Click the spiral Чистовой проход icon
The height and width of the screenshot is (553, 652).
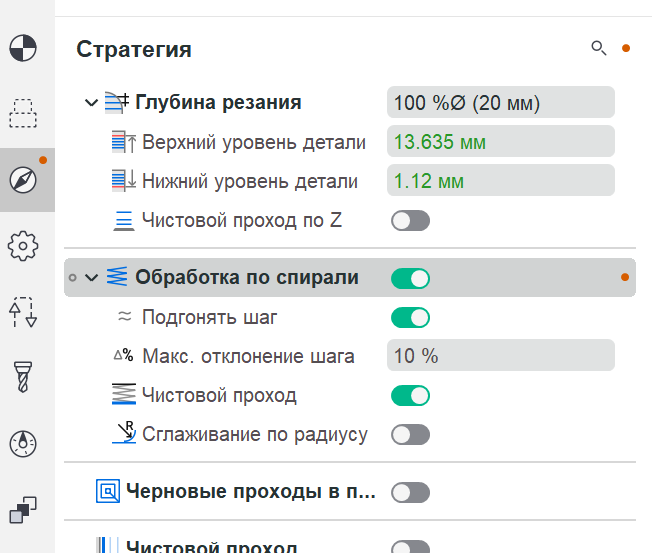[123, 394]
